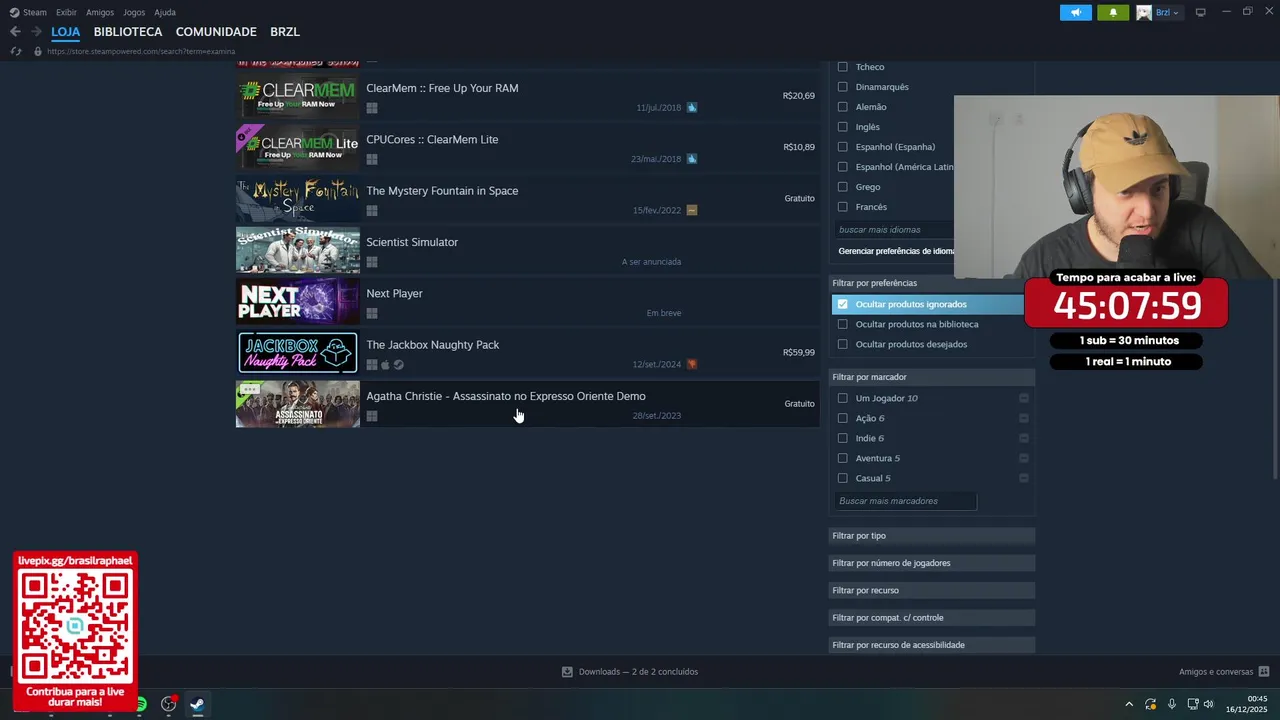This screenshot has width=1280, height=720.
Task: Click the forward navigation arrow
Action: point(36,32)
